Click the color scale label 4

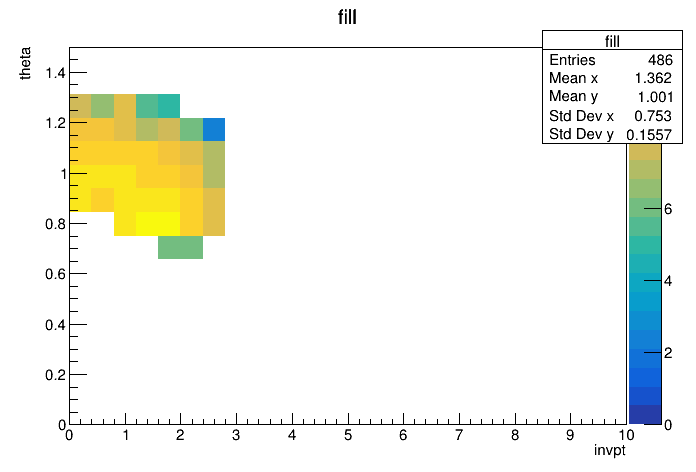tap(668, 281)
